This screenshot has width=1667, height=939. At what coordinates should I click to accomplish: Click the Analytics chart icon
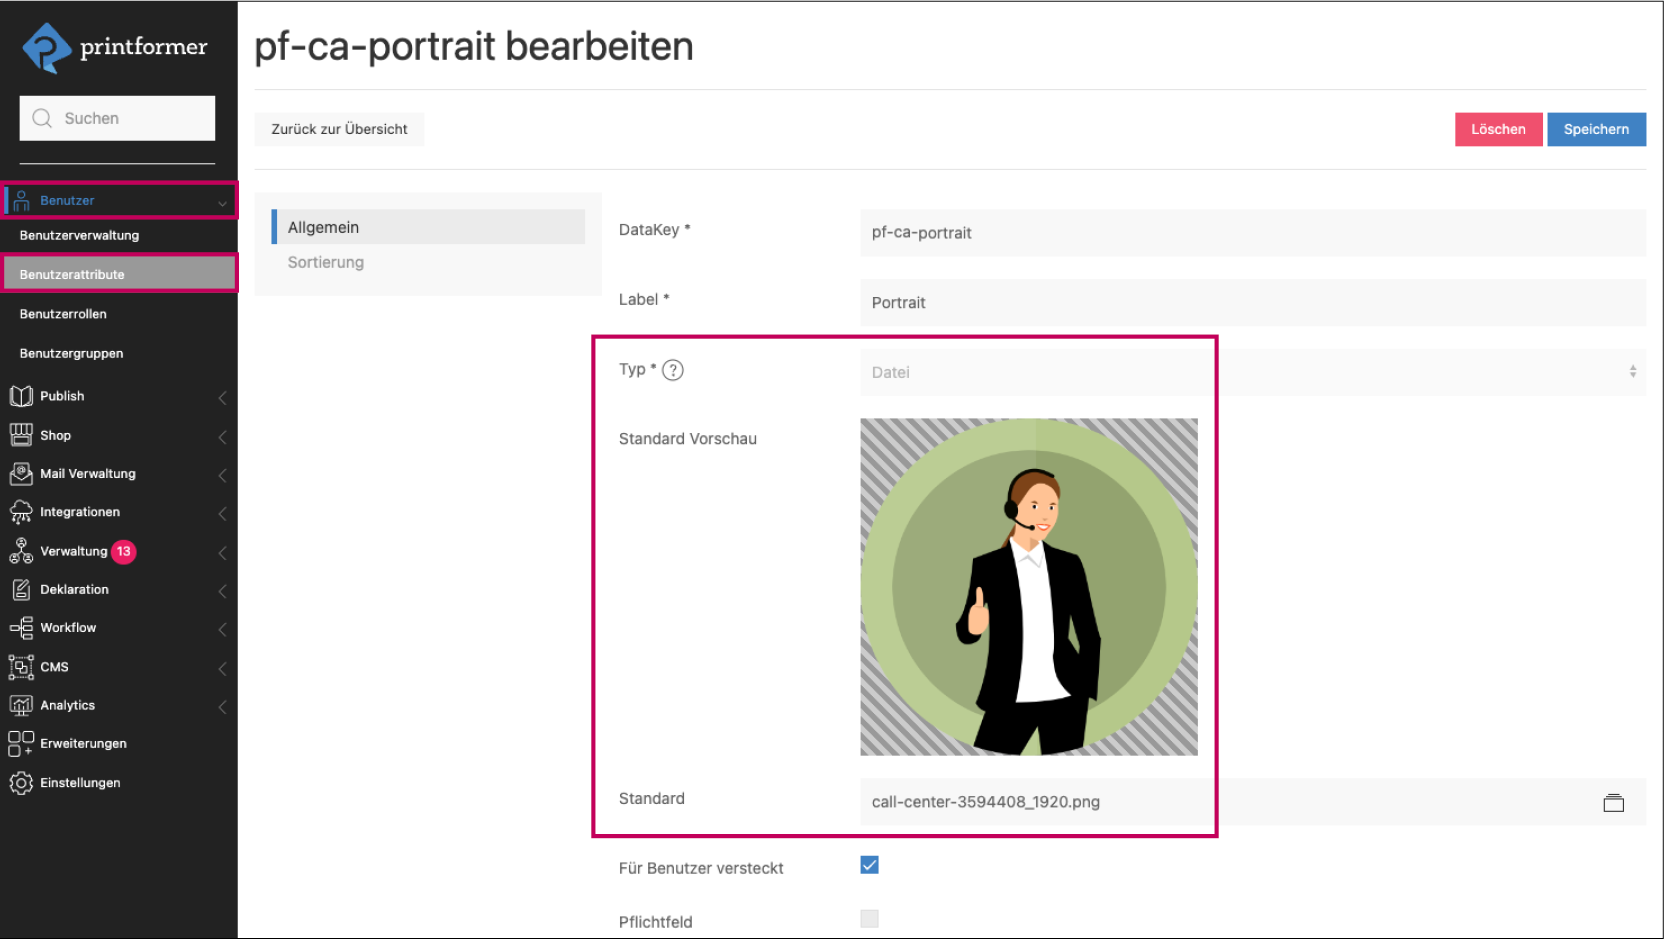coord(21,706)
